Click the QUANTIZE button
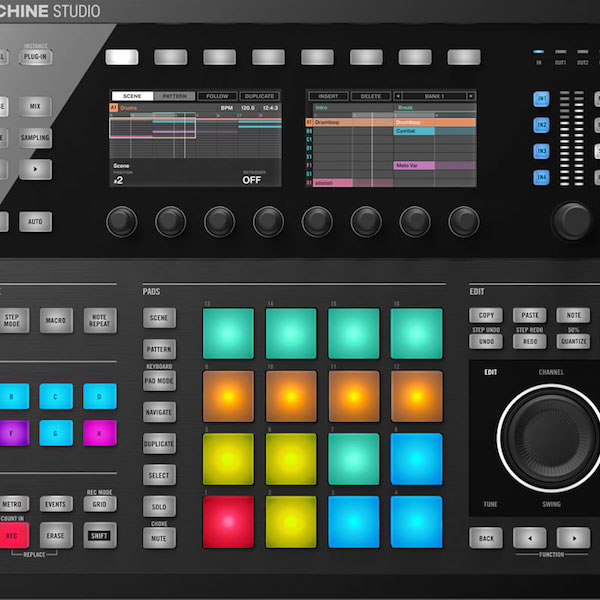 click(573, 341)
